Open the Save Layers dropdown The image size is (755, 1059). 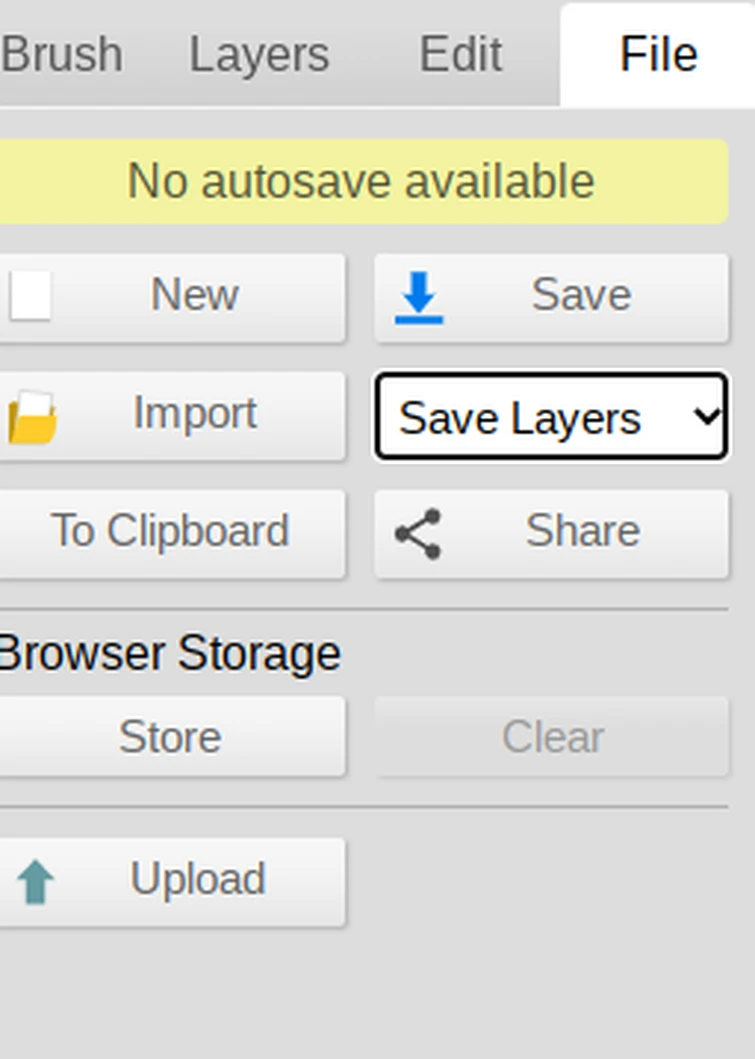550,417
